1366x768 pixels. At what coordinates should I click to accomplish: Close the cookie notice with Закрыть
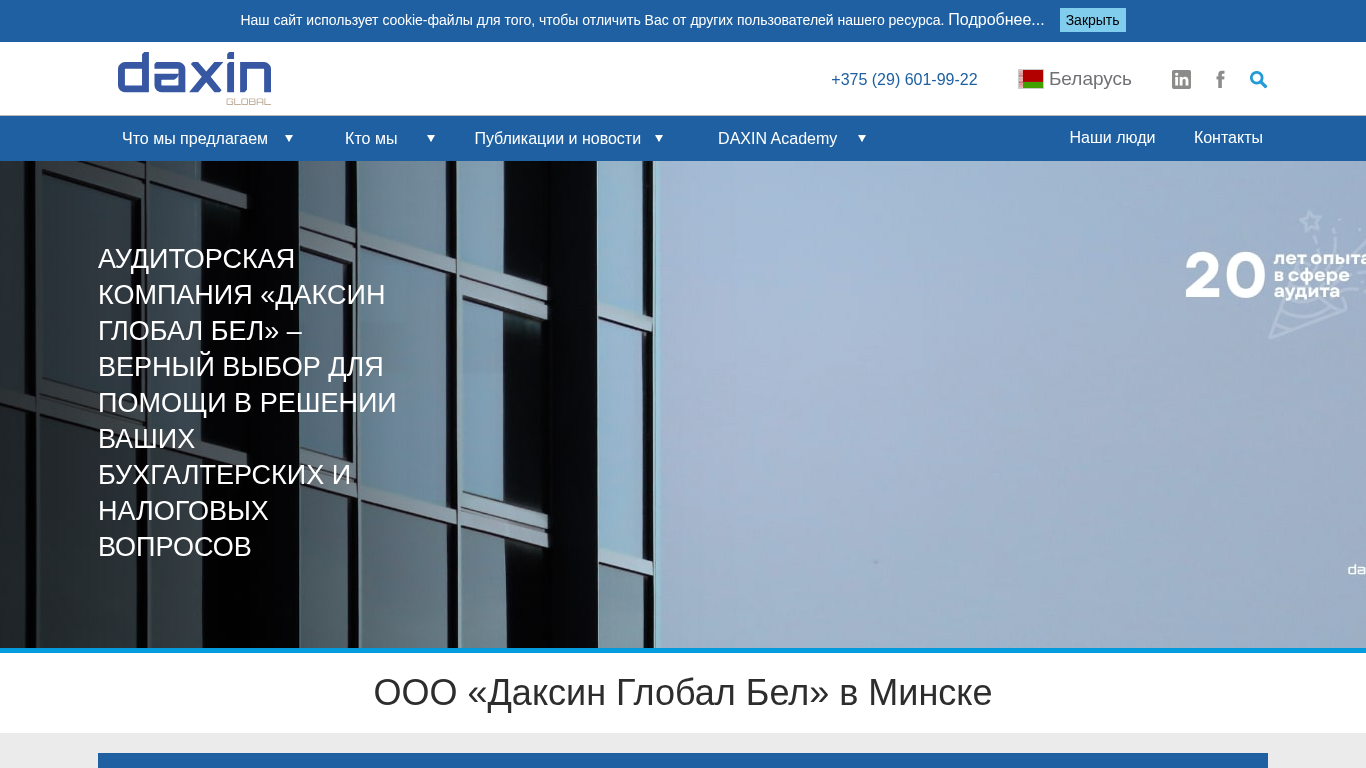pos(1093,20)
